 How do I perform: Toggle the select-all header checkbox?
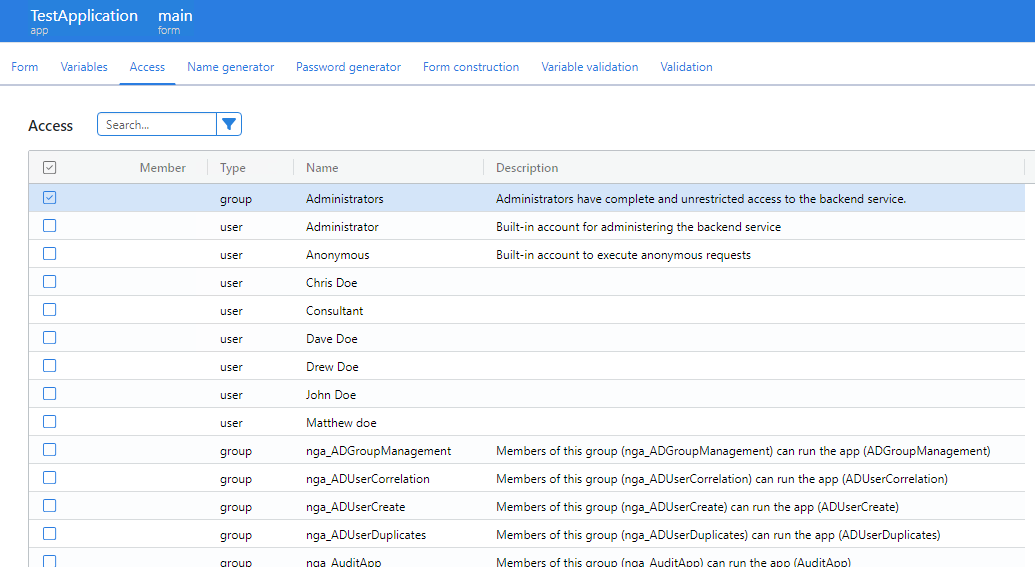[x=50, y=168]
